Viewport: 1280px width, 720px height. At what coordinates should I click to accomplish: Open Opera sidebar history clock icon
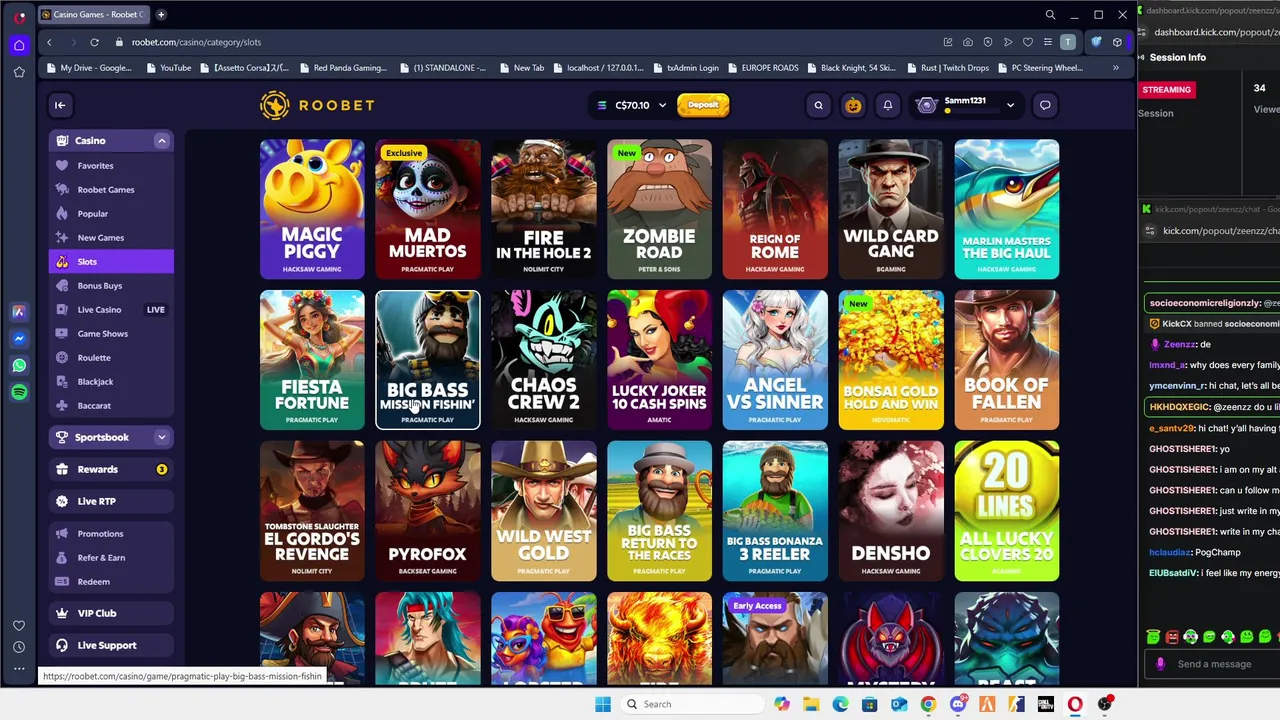(19, 647)
